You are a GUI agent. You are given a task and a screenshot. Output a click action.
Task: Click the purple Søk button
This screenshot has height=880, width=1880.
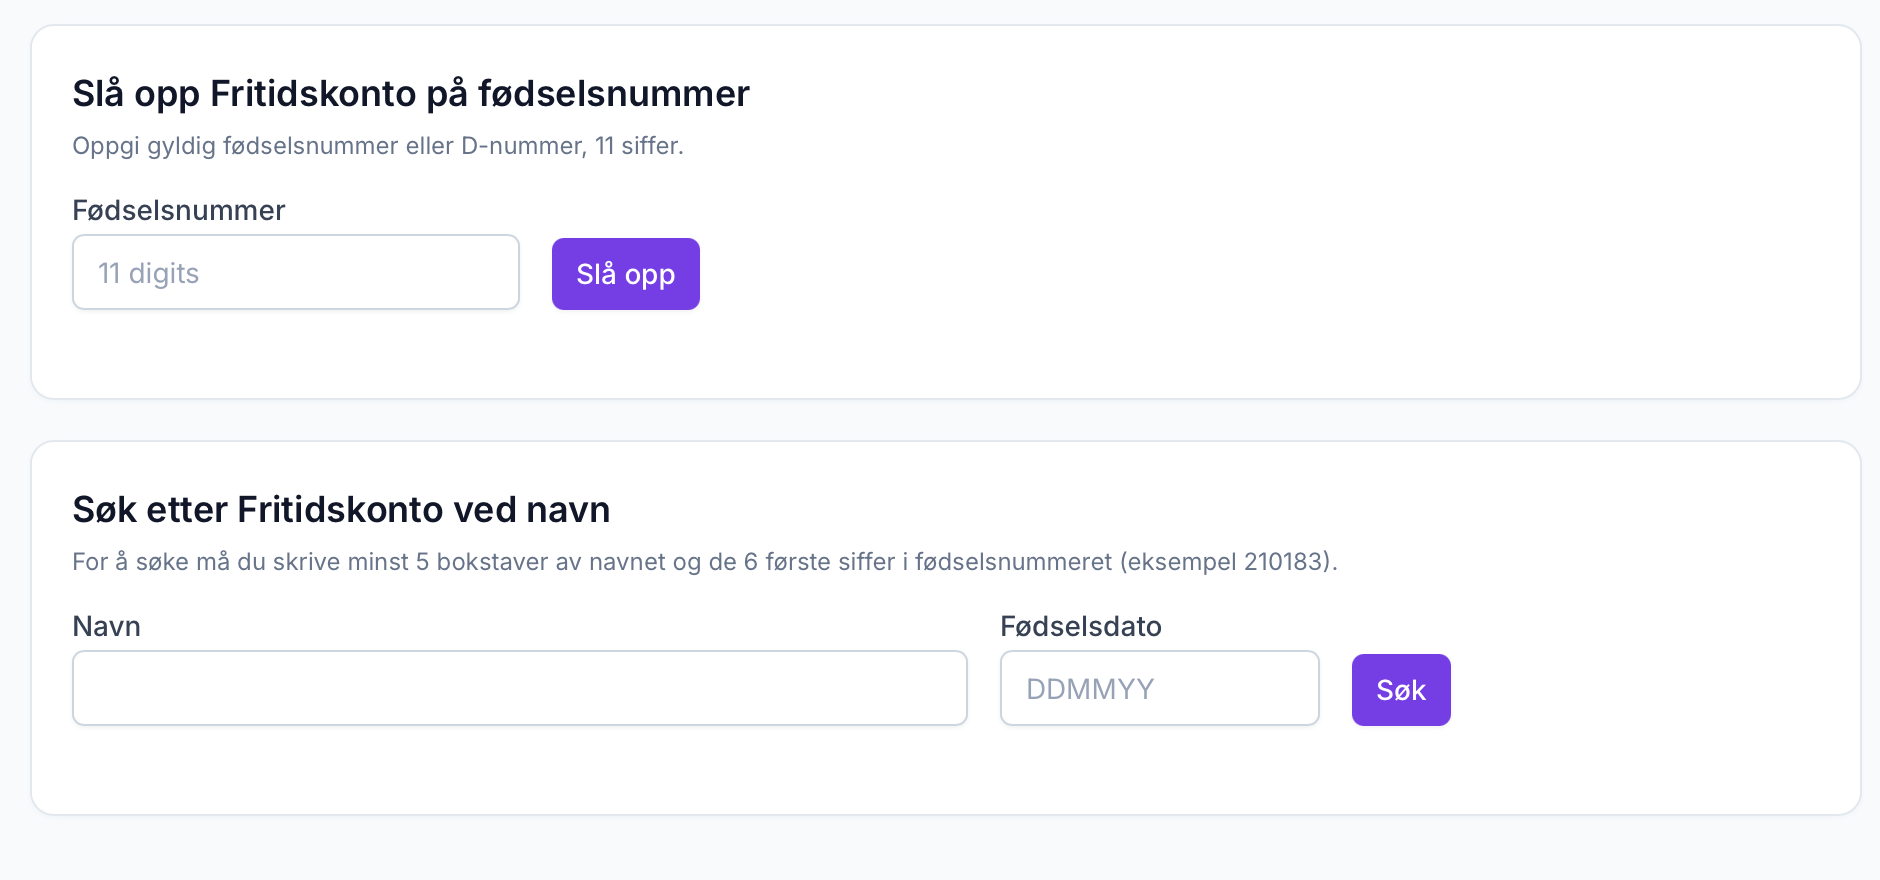(1401, 690)
